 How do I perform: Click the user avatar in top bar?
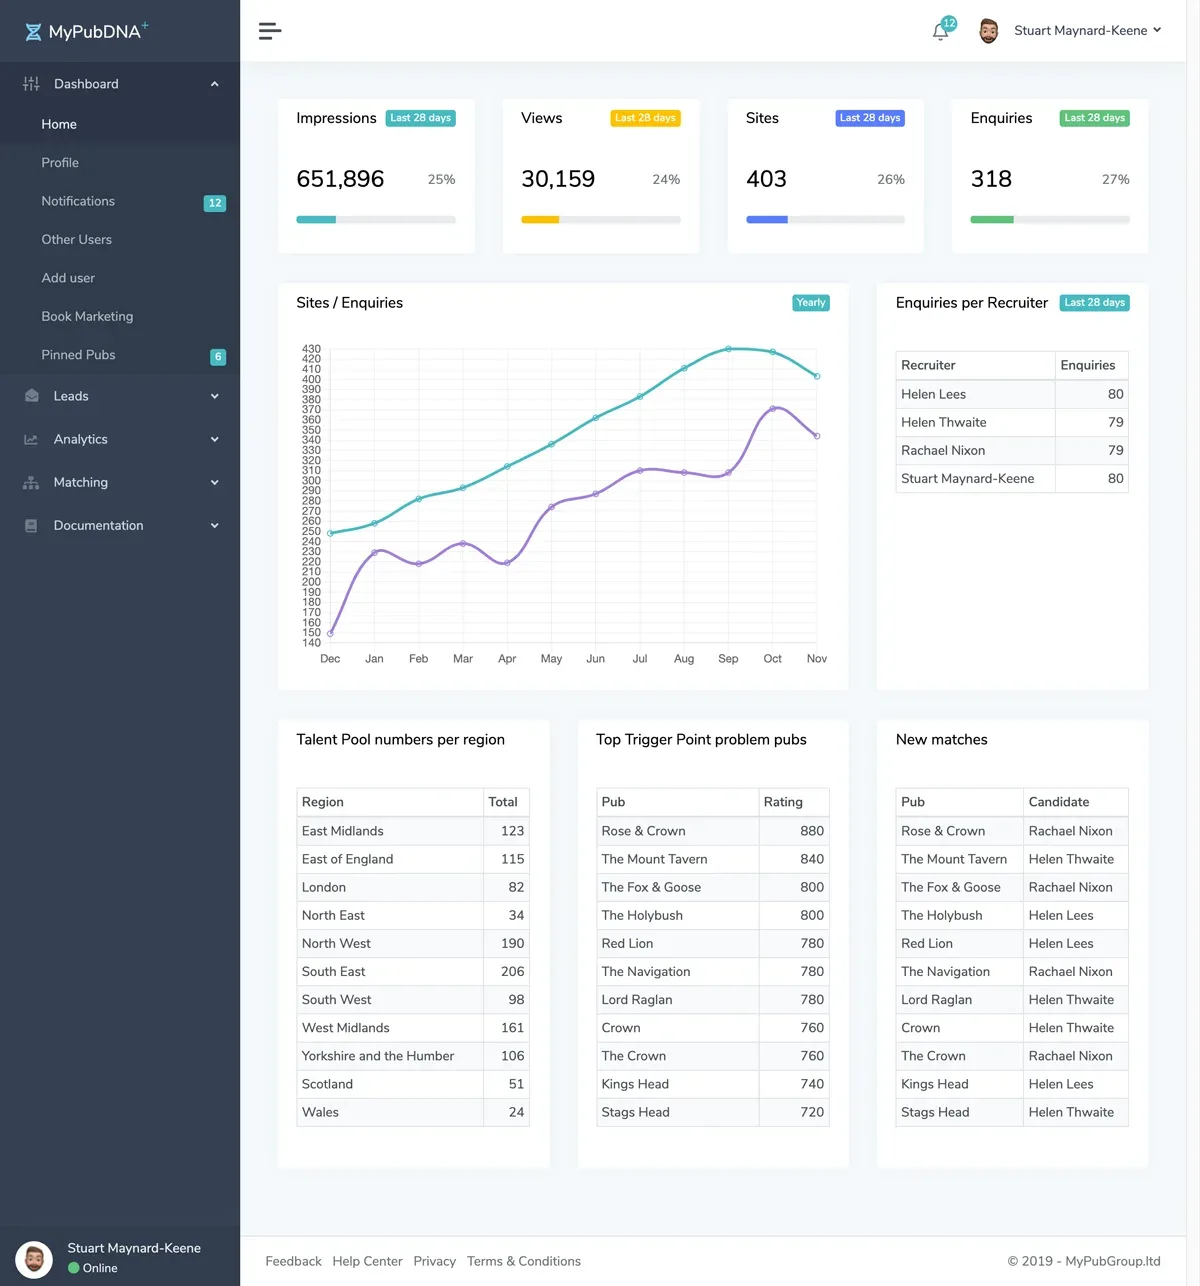(x=988, y=31)
